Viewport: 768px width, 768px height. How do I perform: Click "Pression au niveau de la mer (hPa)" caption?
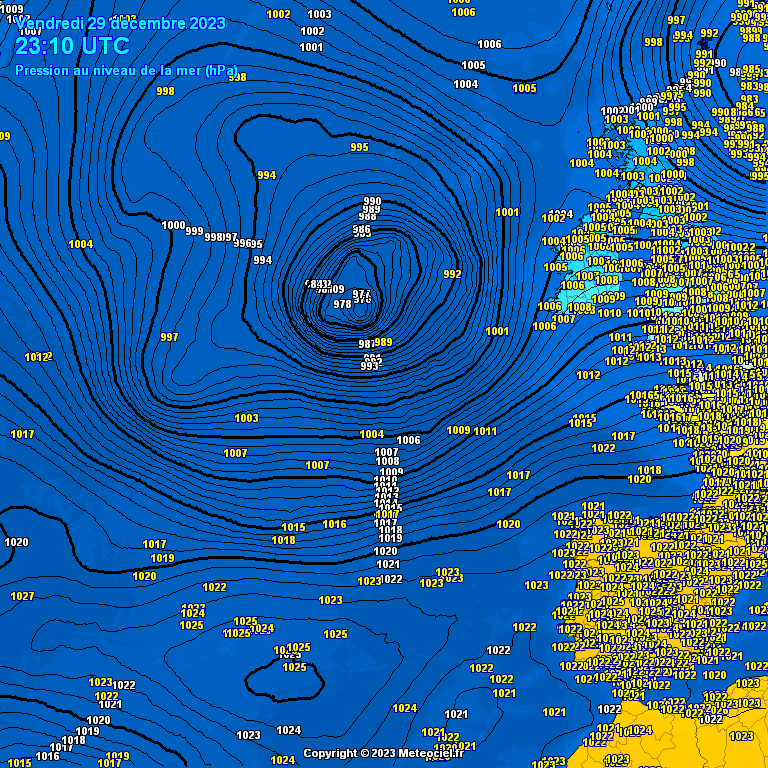126,71
